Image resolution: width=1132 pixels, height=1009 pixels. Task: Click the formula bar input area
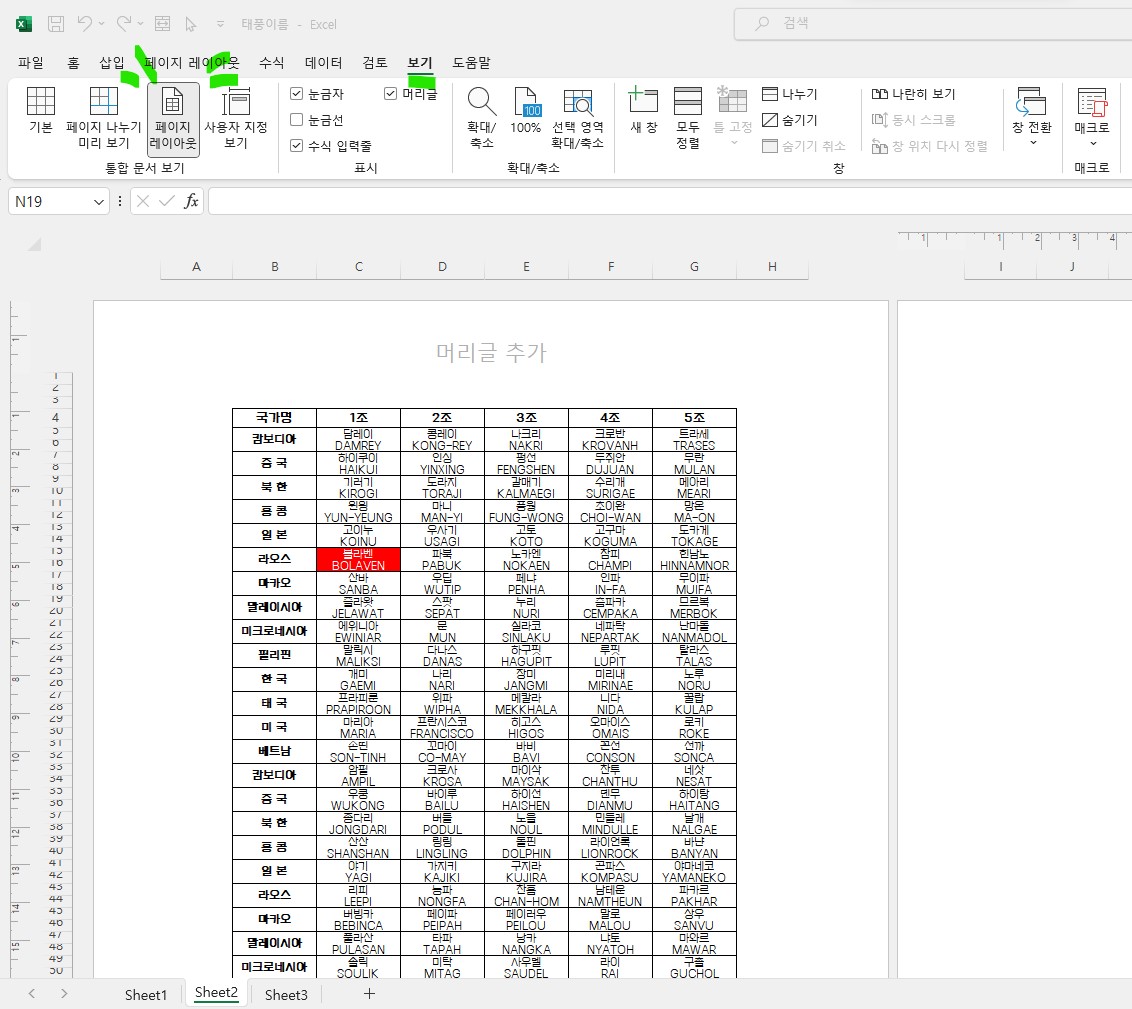670,201
